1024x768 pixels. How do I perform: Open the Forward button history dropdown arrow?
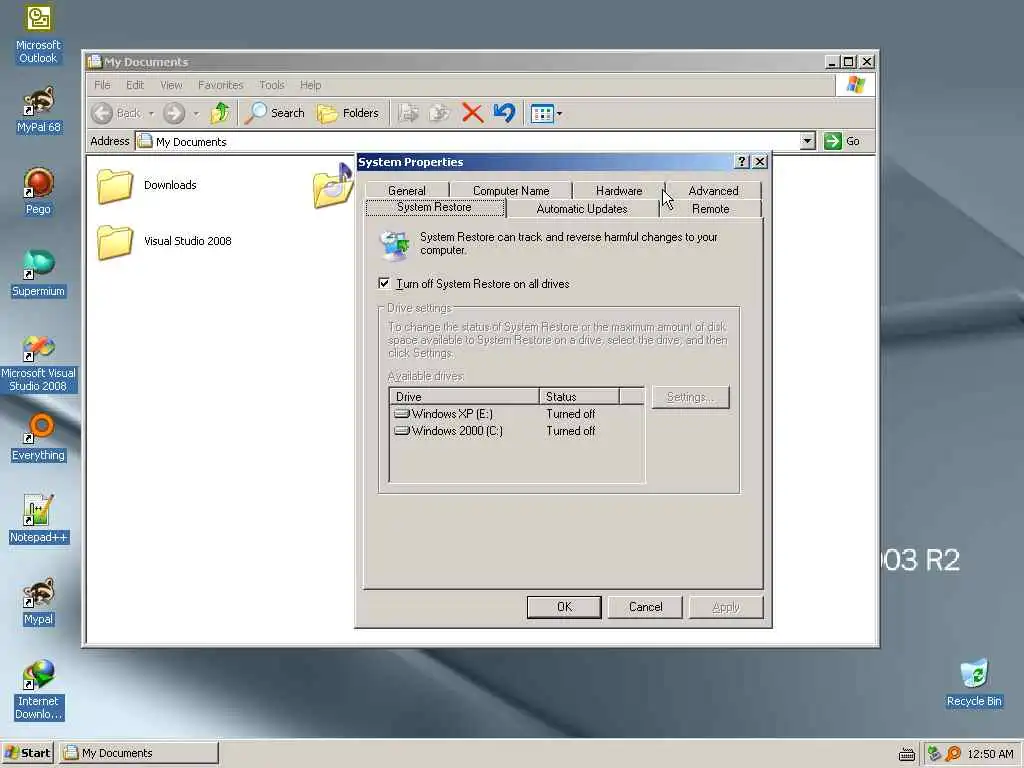196,114
